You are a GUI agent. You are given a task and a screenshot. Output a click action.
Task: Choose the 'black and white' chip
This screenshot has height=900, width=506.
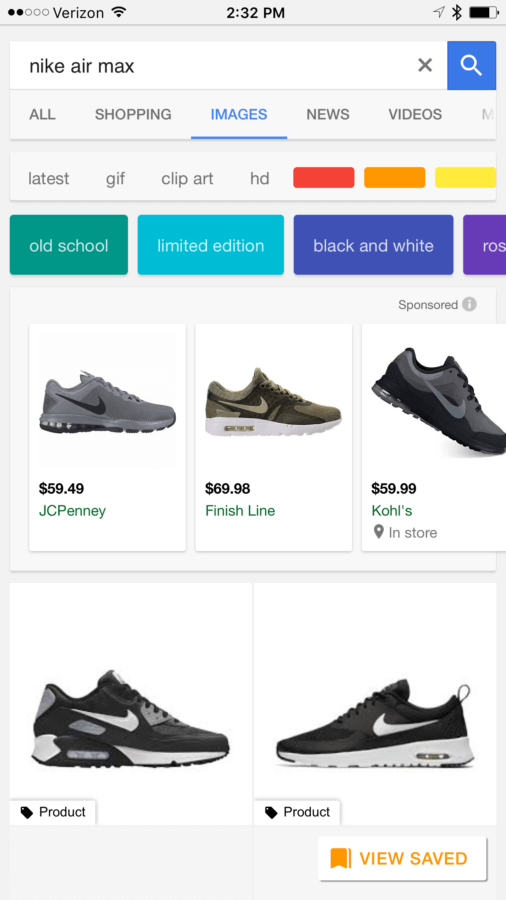coord(373,245)
